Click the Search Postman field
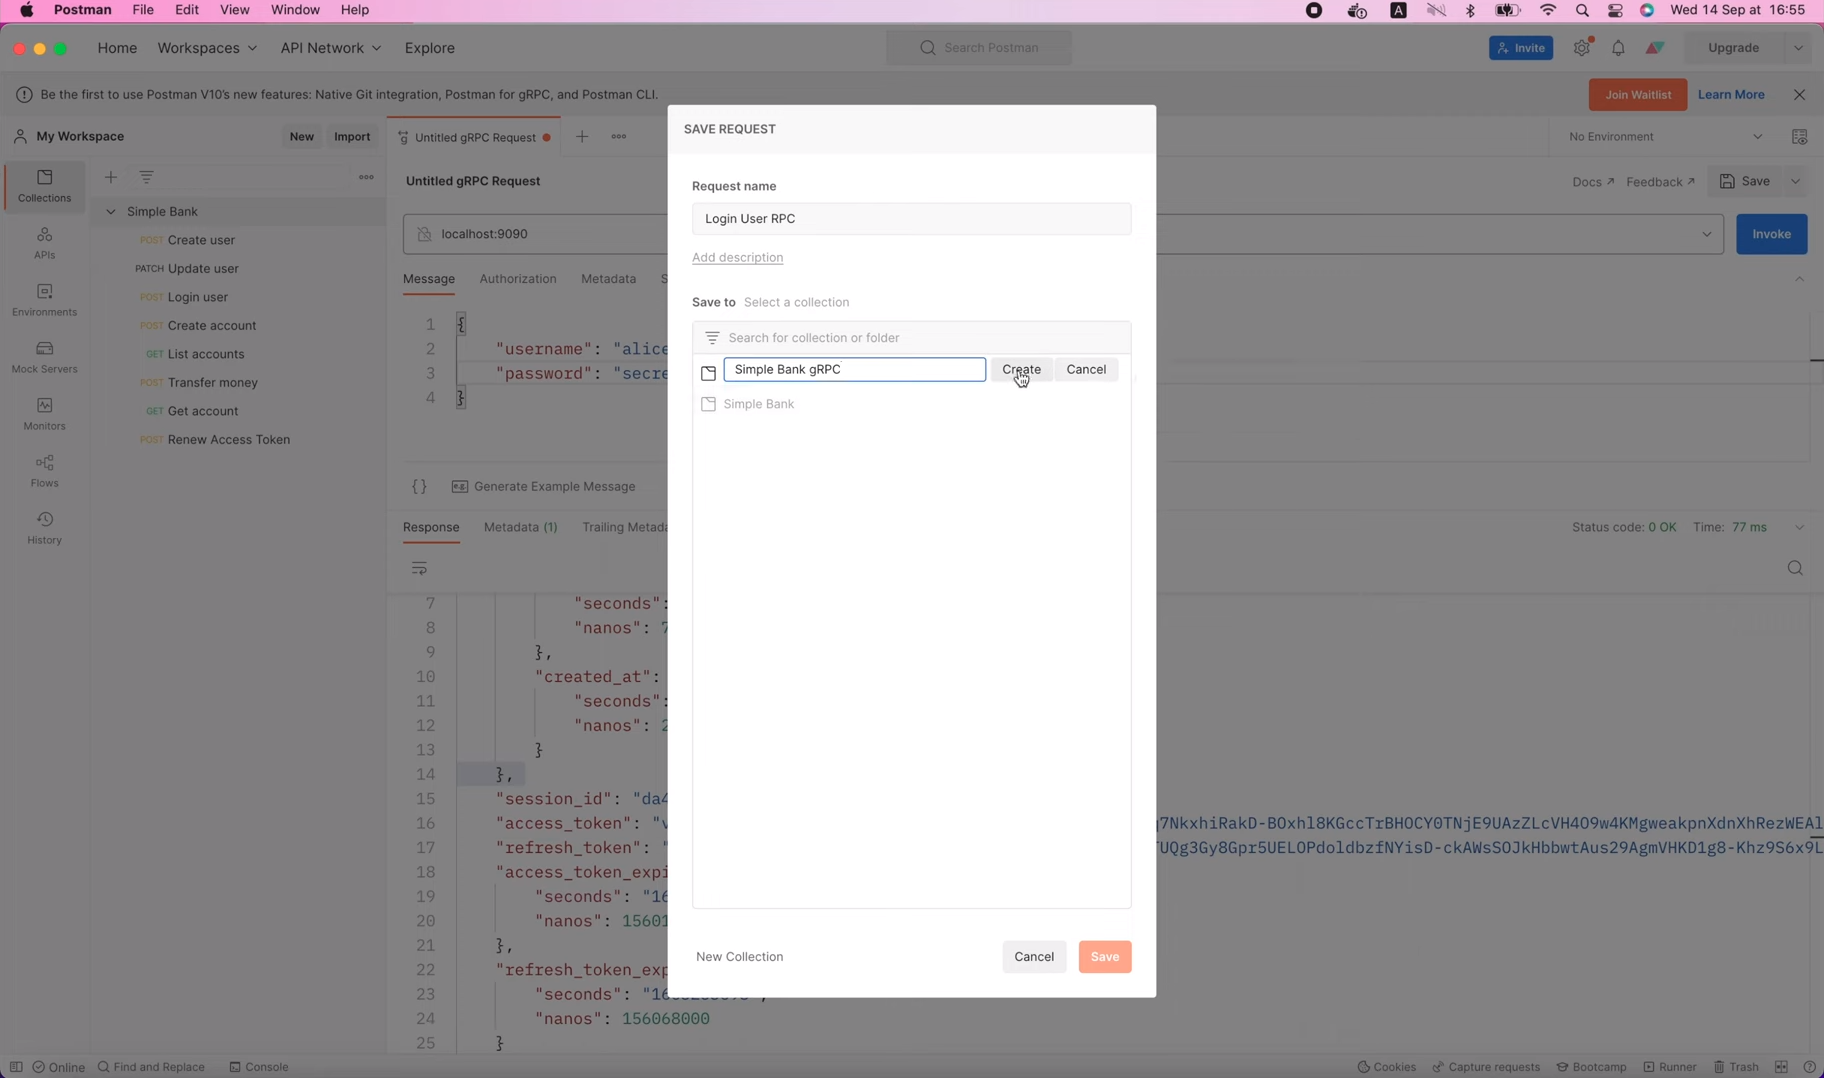1824x1078 pixels. point(979,48)
